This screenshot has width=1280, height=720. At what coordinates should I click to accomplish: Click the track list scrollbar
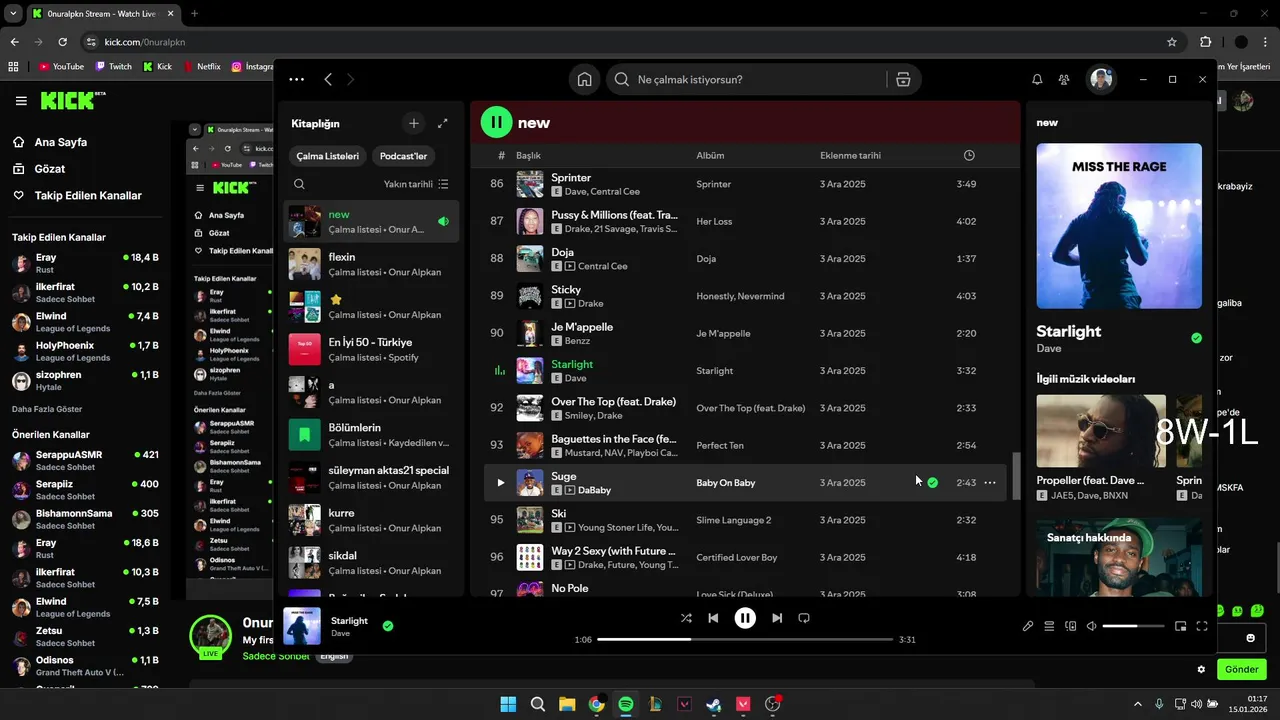pyautogui.click(x=1014, y=475)
